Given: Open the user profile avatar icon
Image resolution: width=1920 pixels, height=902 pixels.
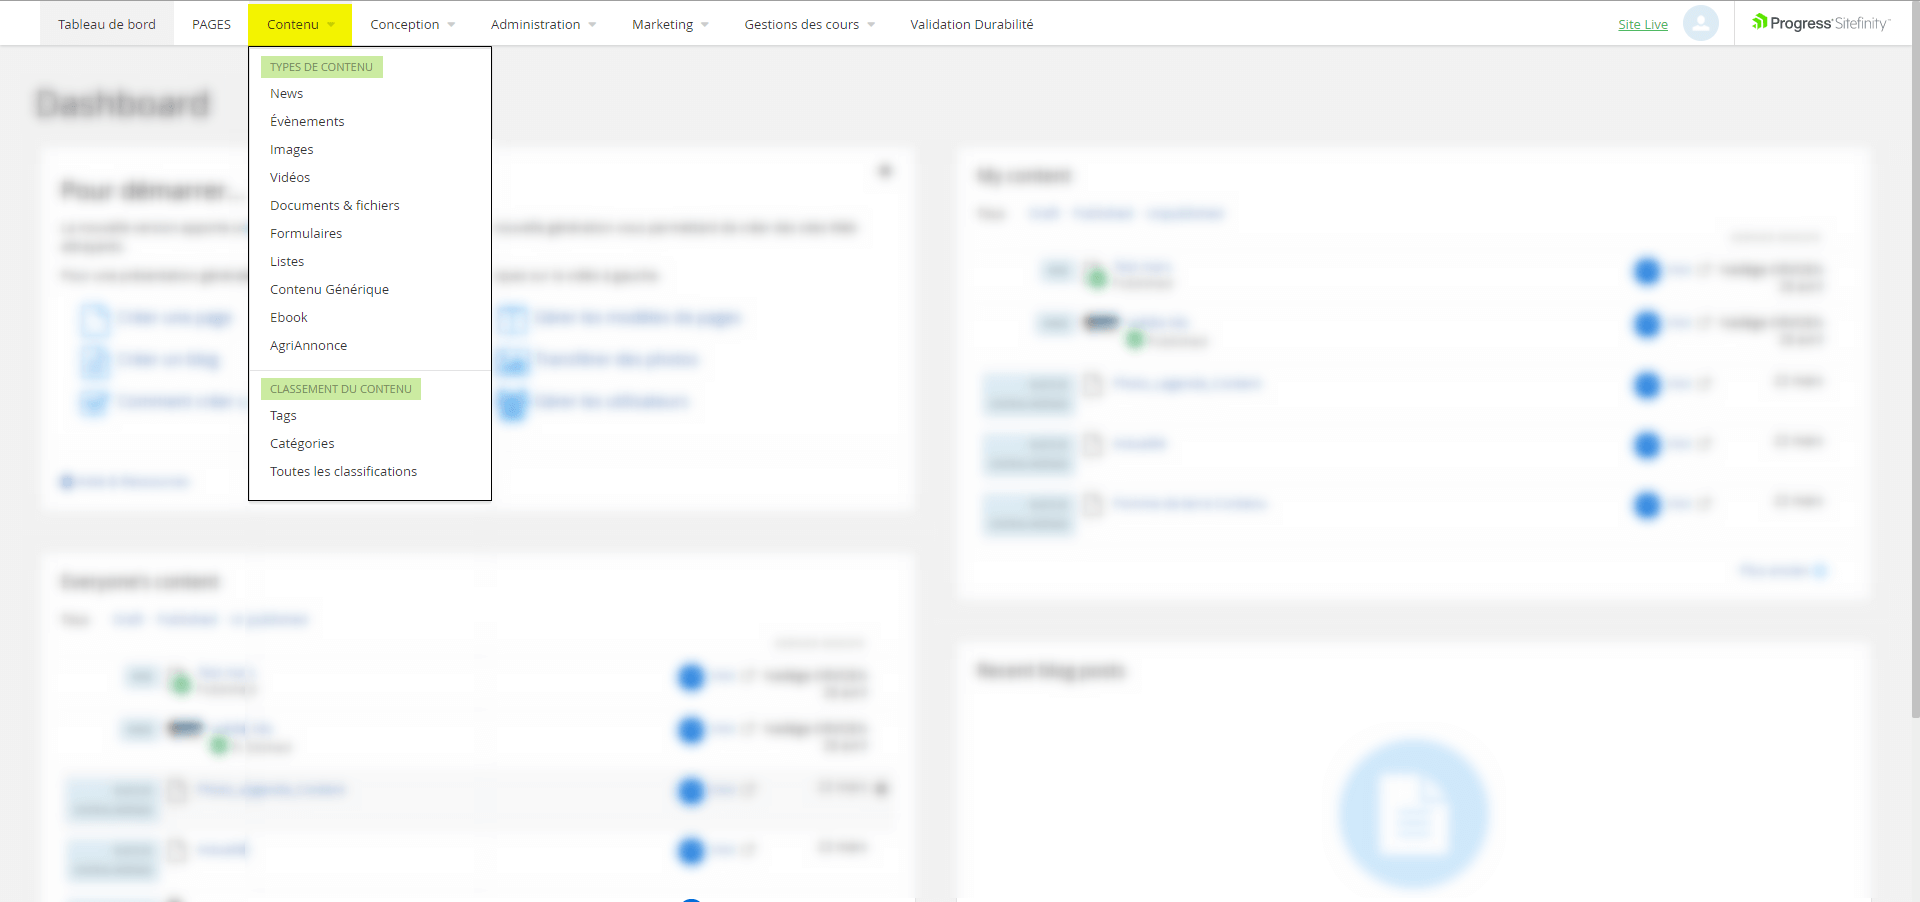Looking at the screenshot, I should click(x=1700, y=23).
